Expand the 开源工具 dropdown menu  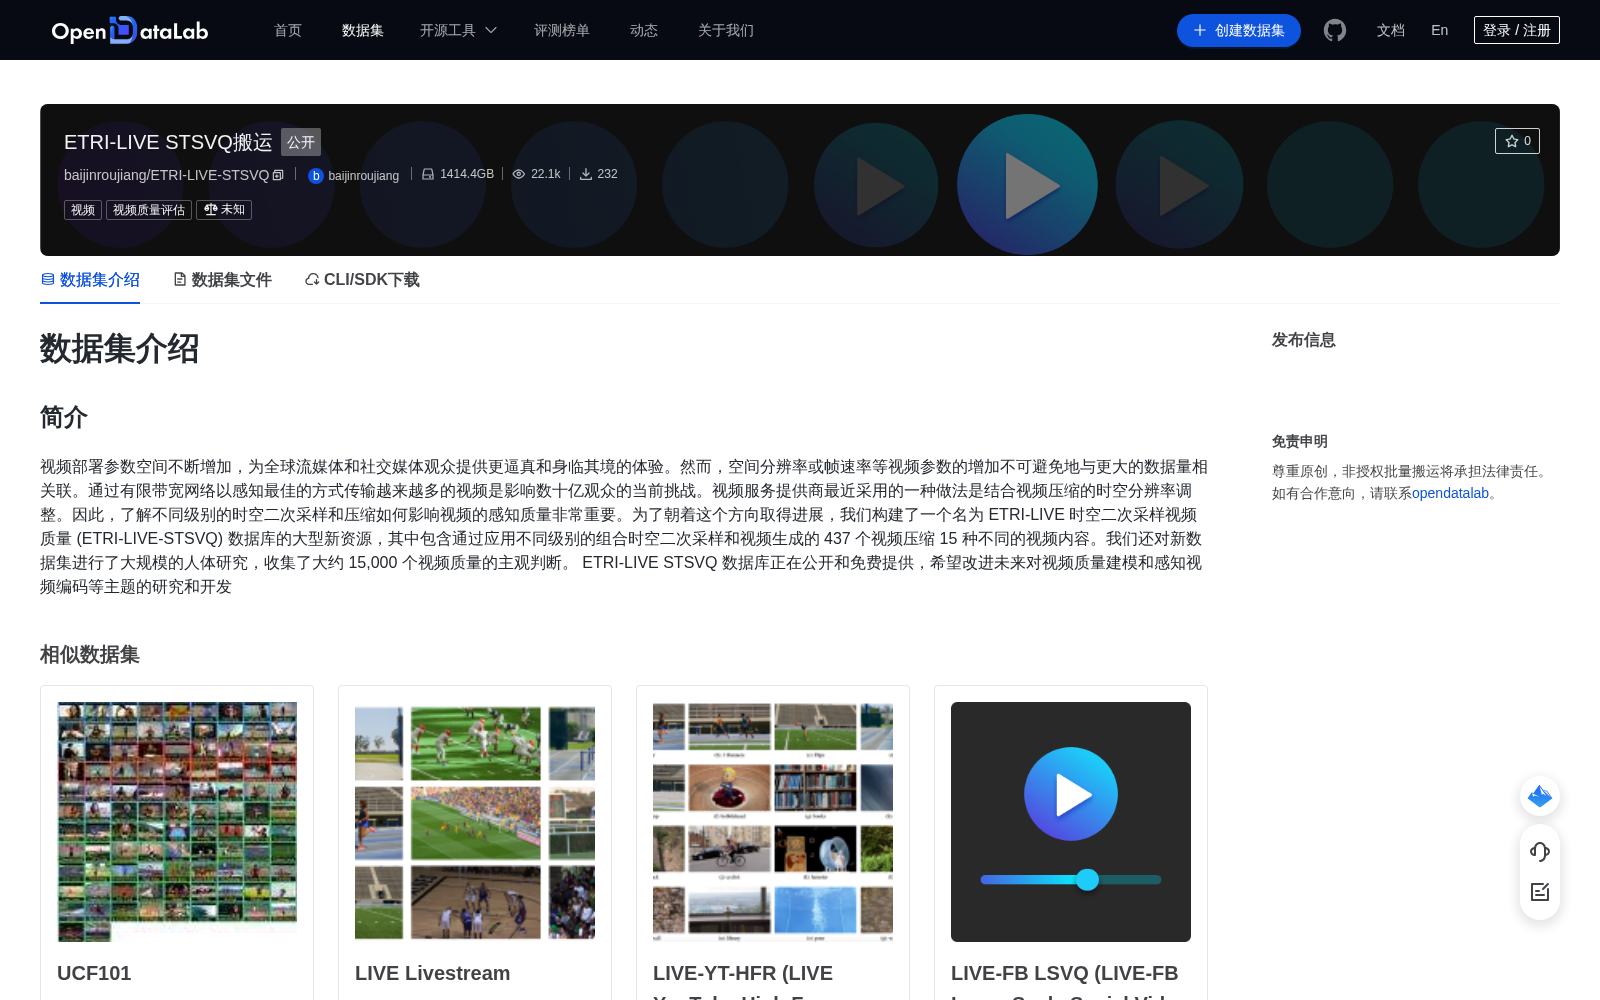point(458,30)
